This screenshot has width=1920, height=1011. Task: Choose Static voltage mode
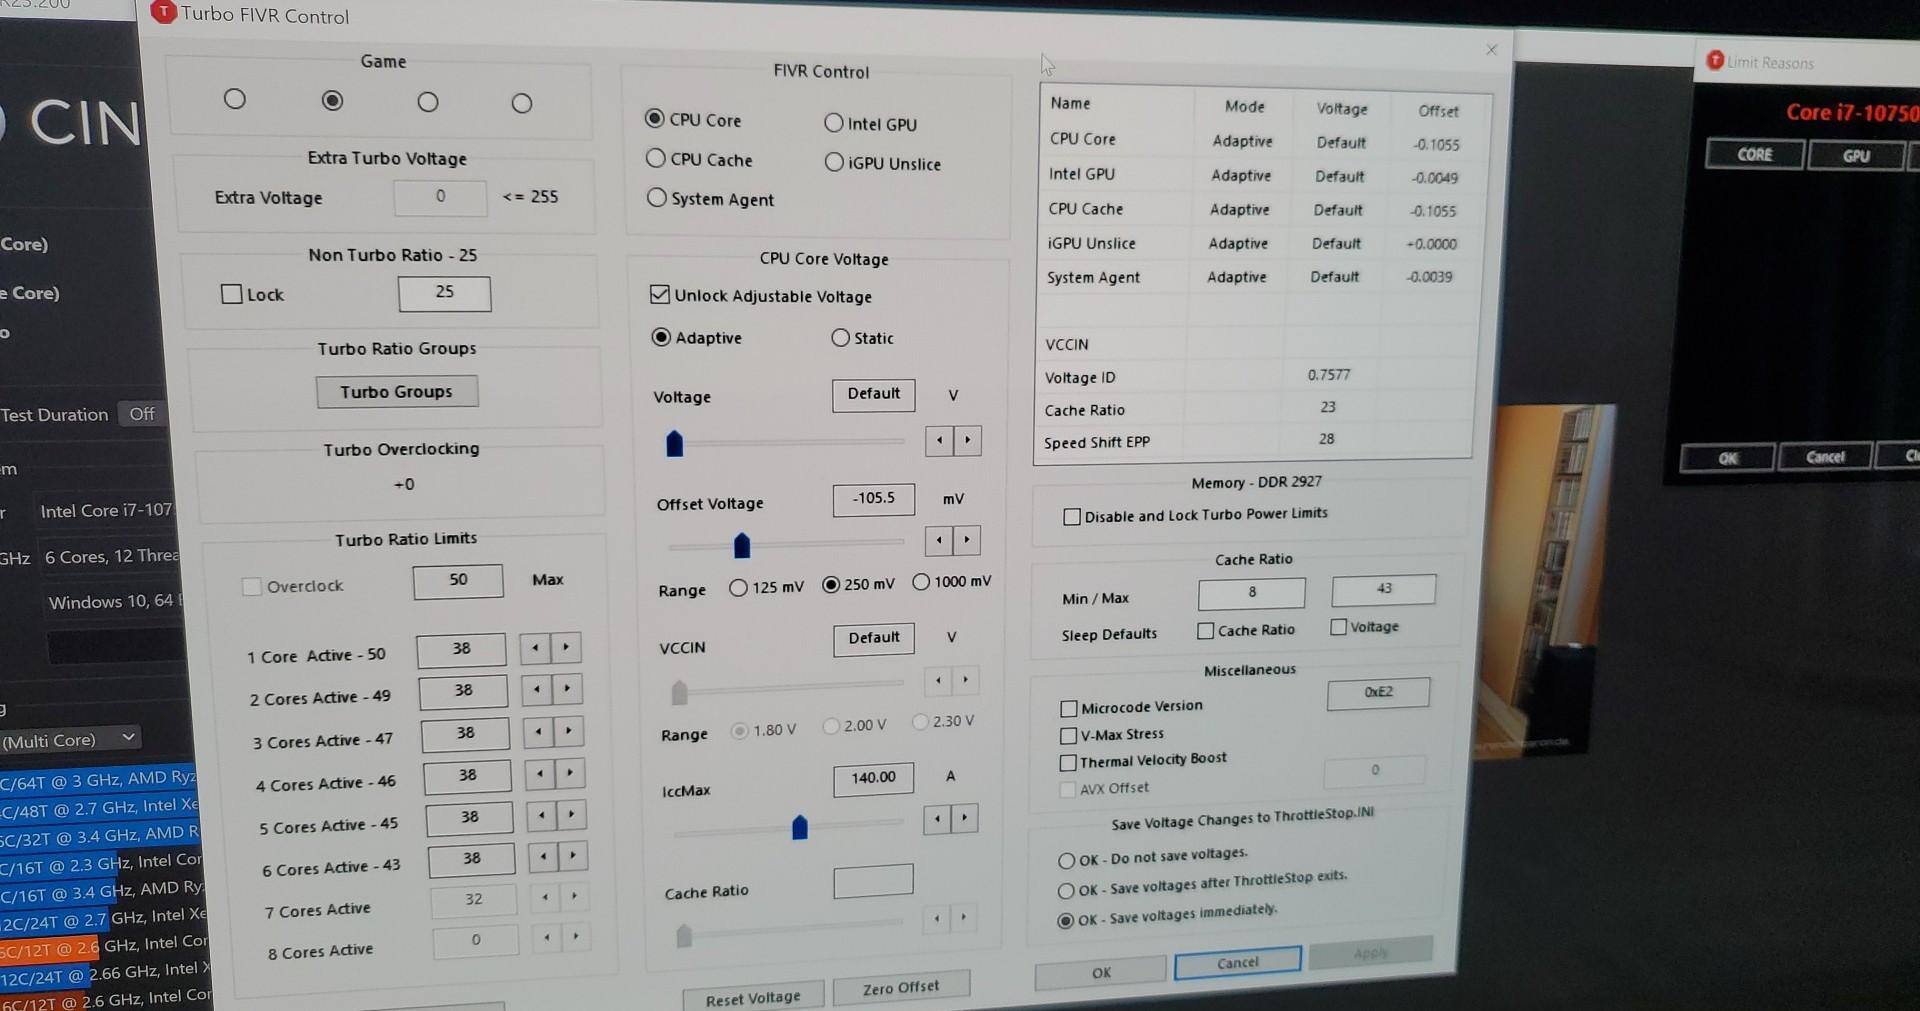840,338
